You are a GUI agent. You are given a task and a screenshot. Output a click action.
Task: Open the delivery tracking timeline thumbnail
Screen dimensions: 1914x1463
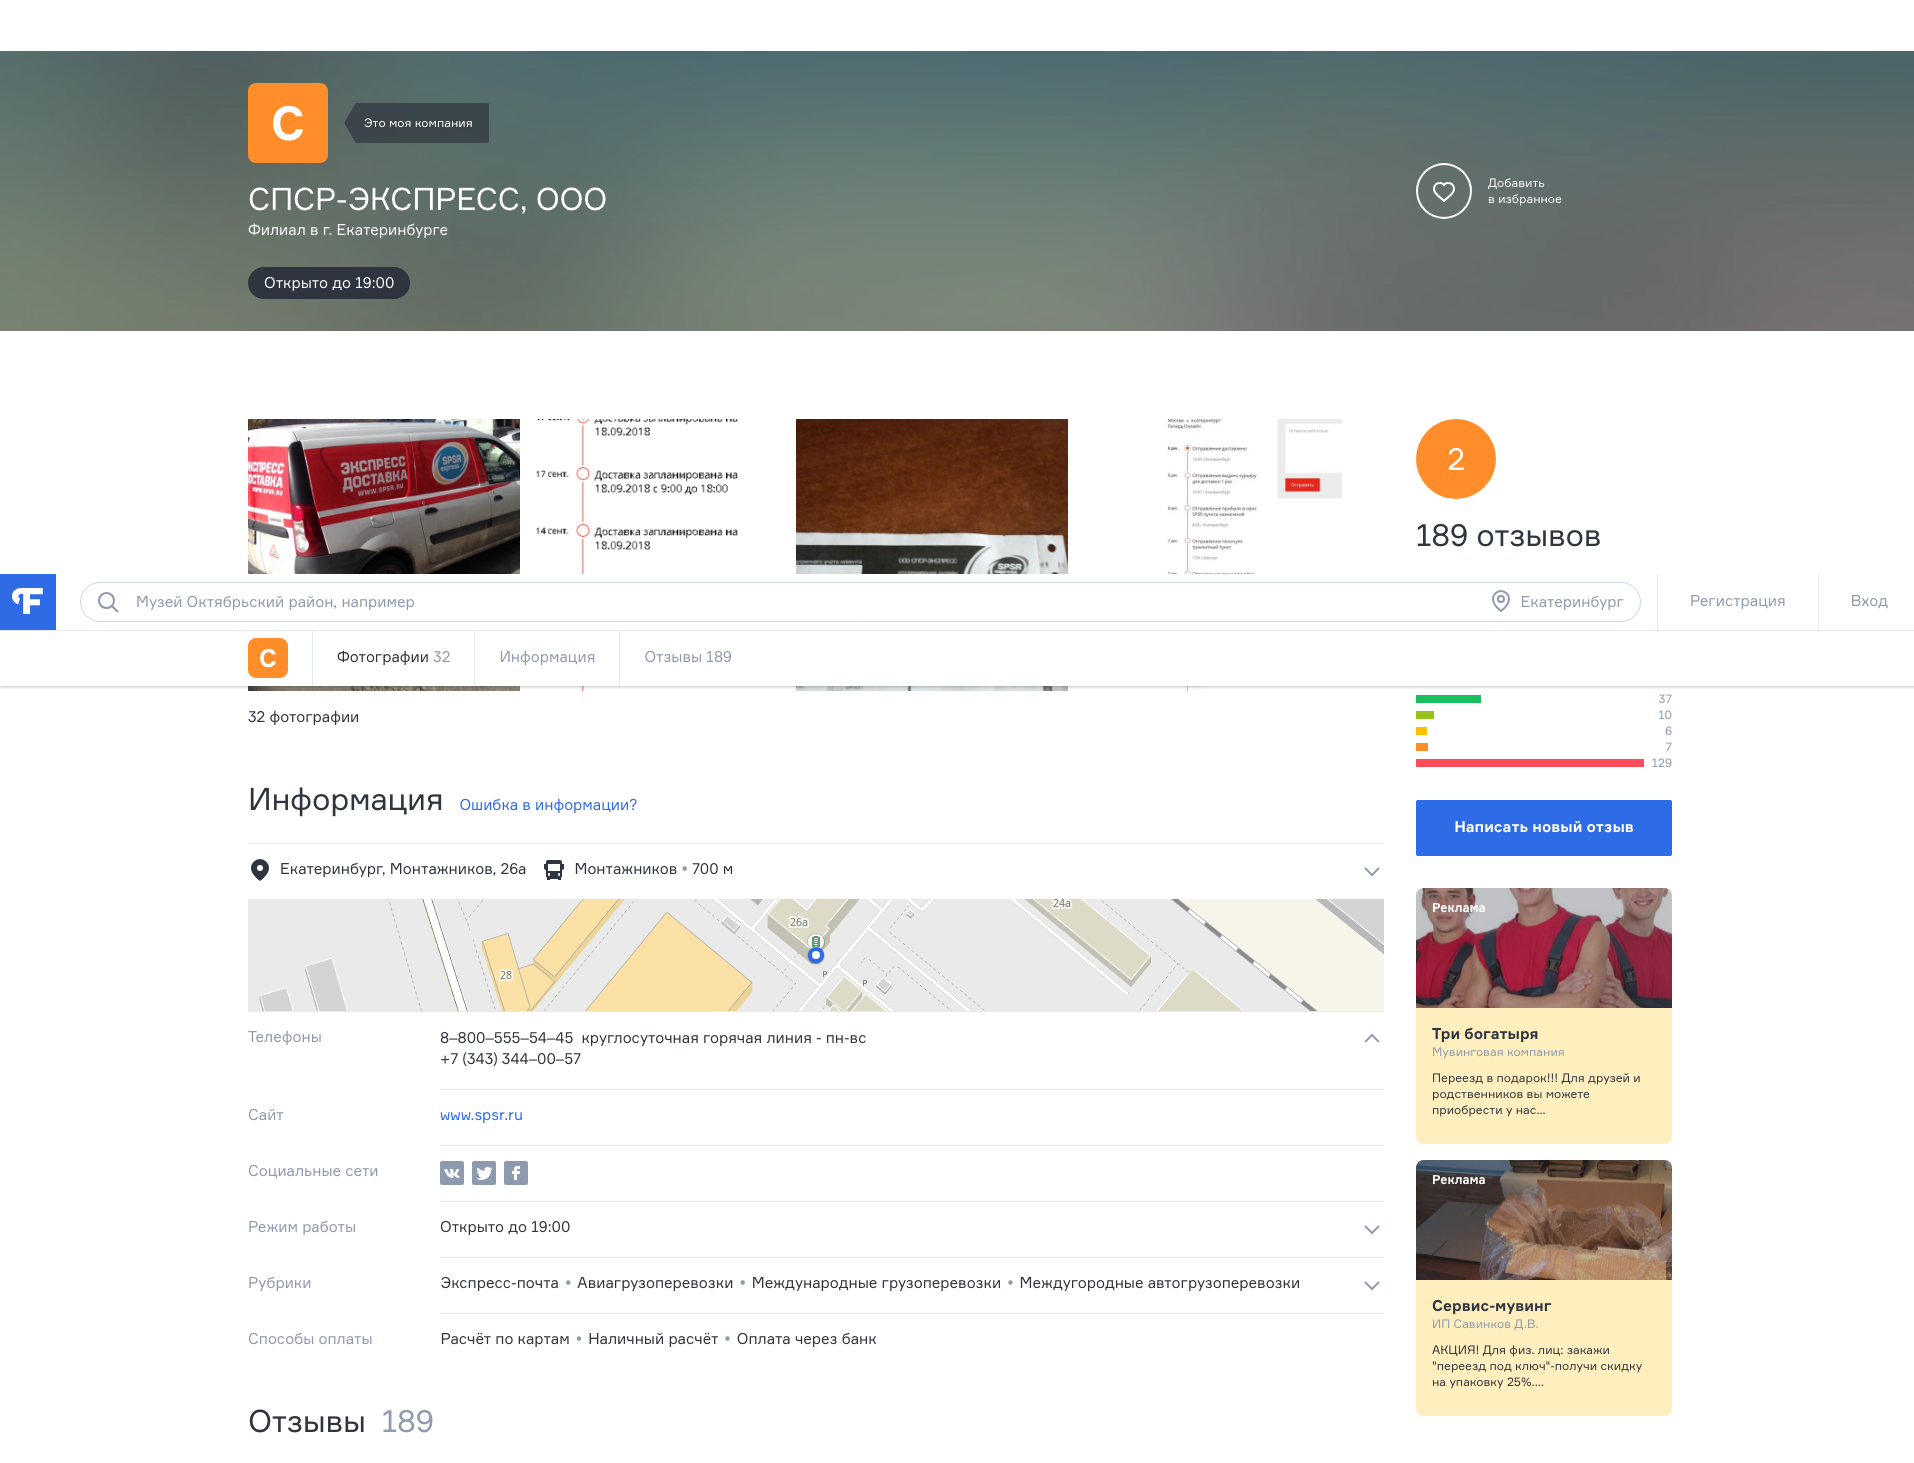[658, 496]
